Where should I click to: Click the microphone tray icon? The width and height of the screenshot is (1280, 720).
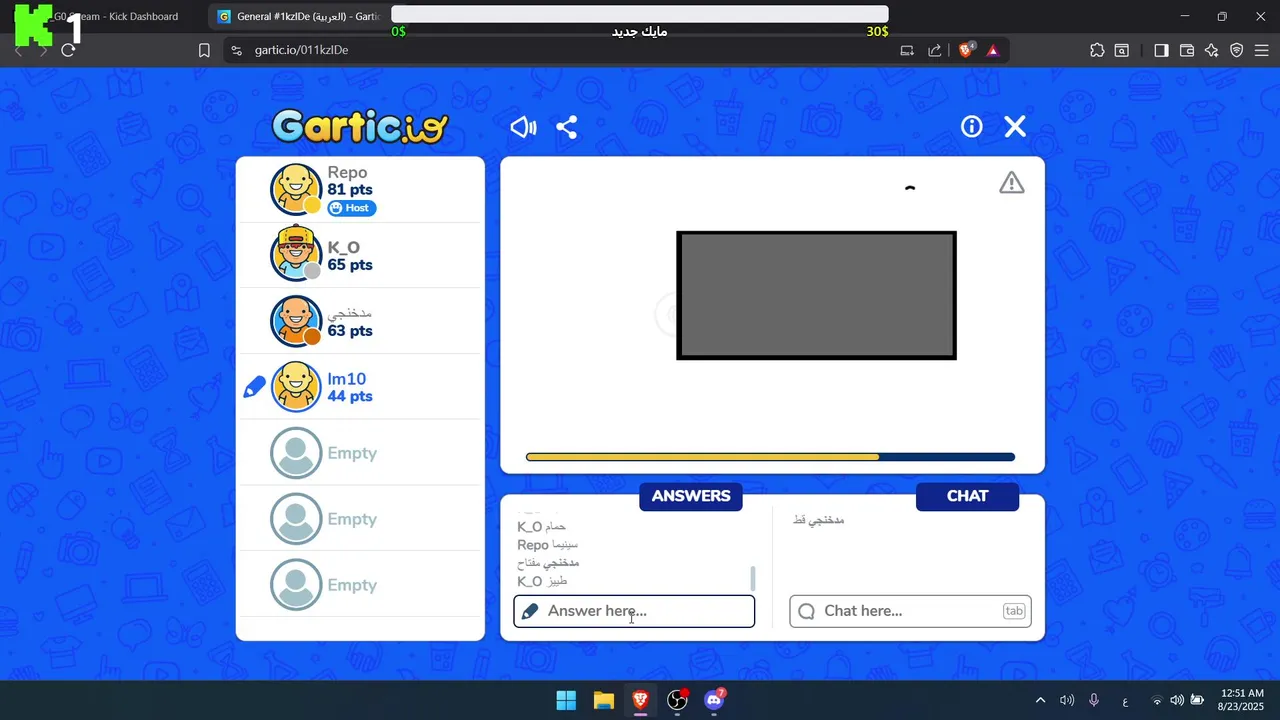(x=1094, y=700)
